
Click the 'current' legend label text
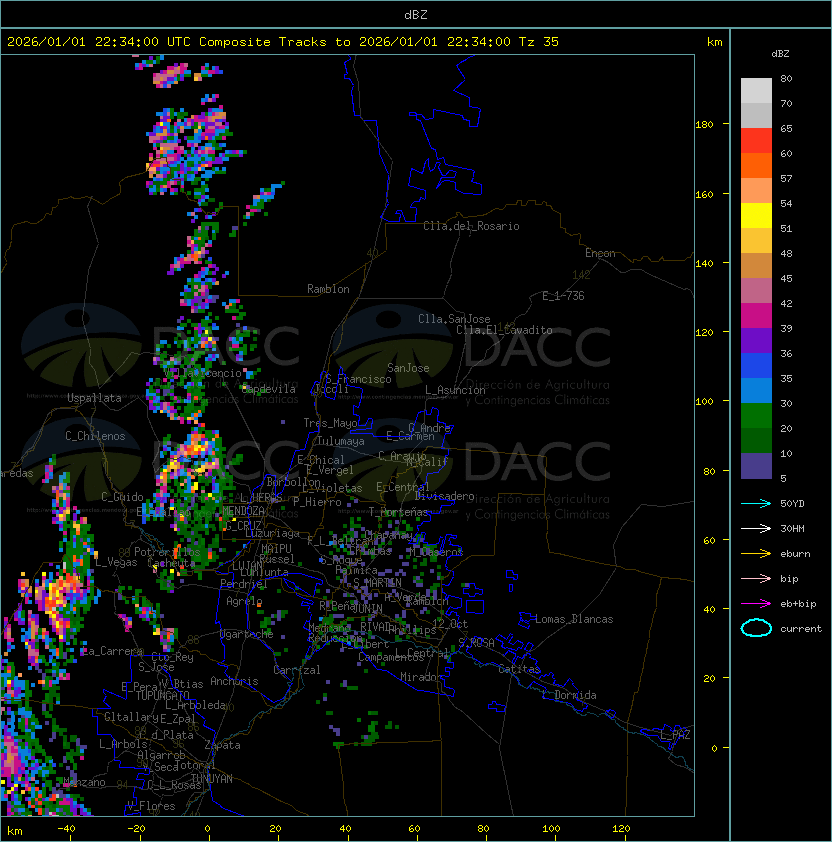[801, 629]
